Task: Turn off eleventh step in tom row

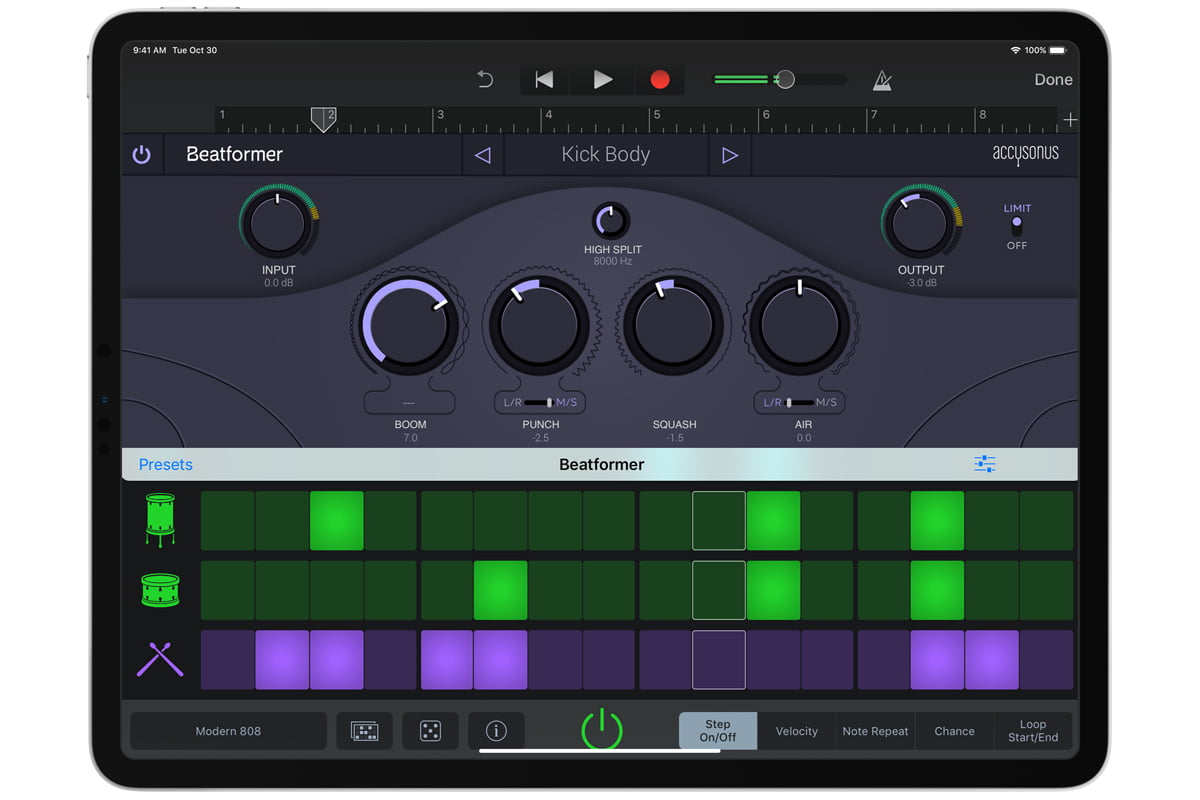Action: [773, 520]
